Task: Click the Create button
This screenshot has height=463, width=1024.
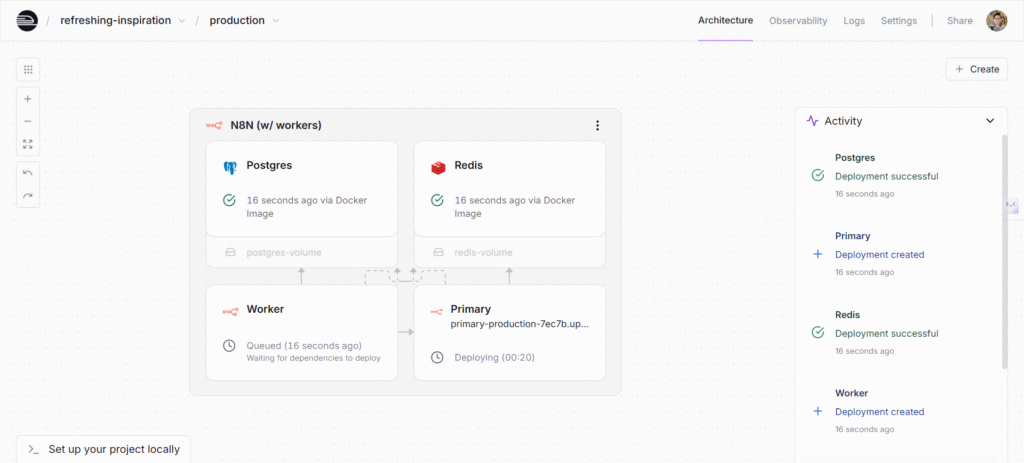Action: 976,69
